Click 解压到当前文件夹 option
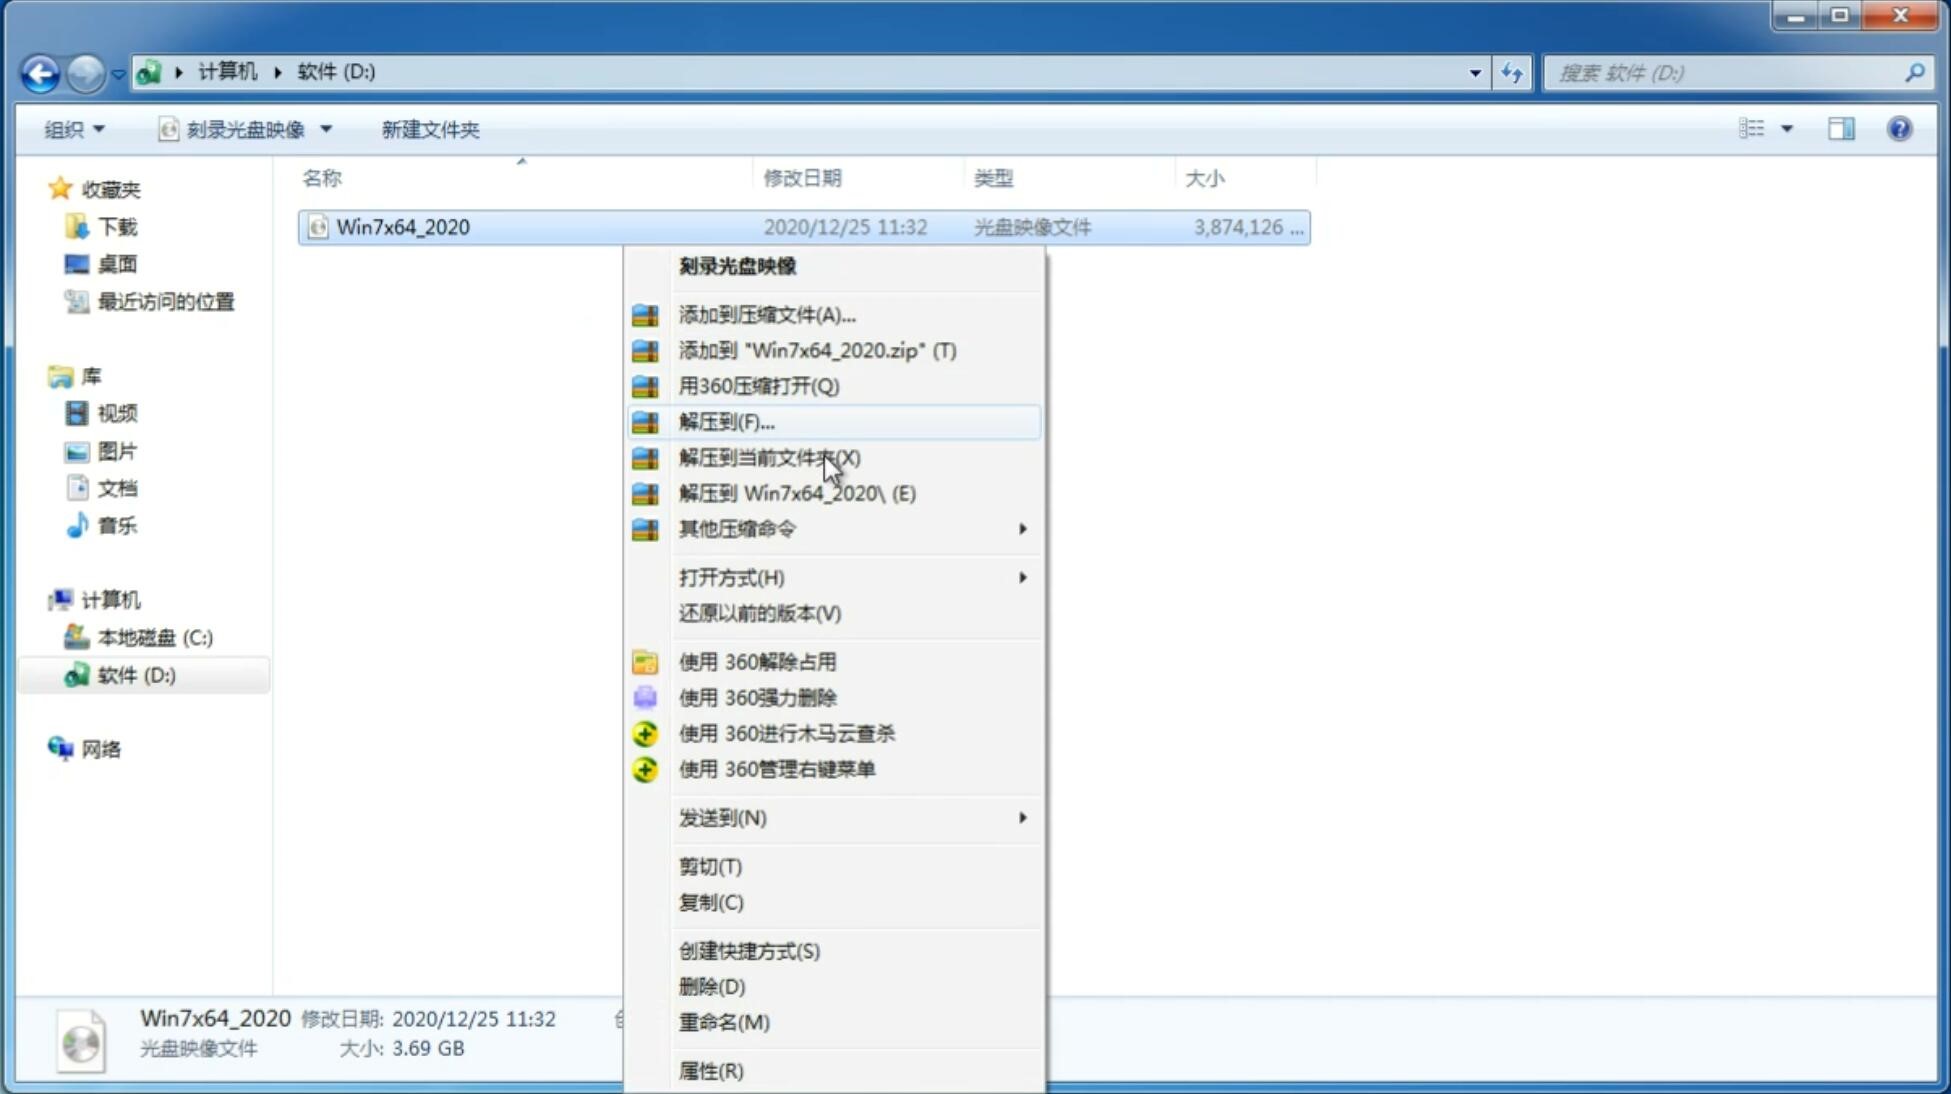The image size is (1951, 1094). [x=768, y=457]
